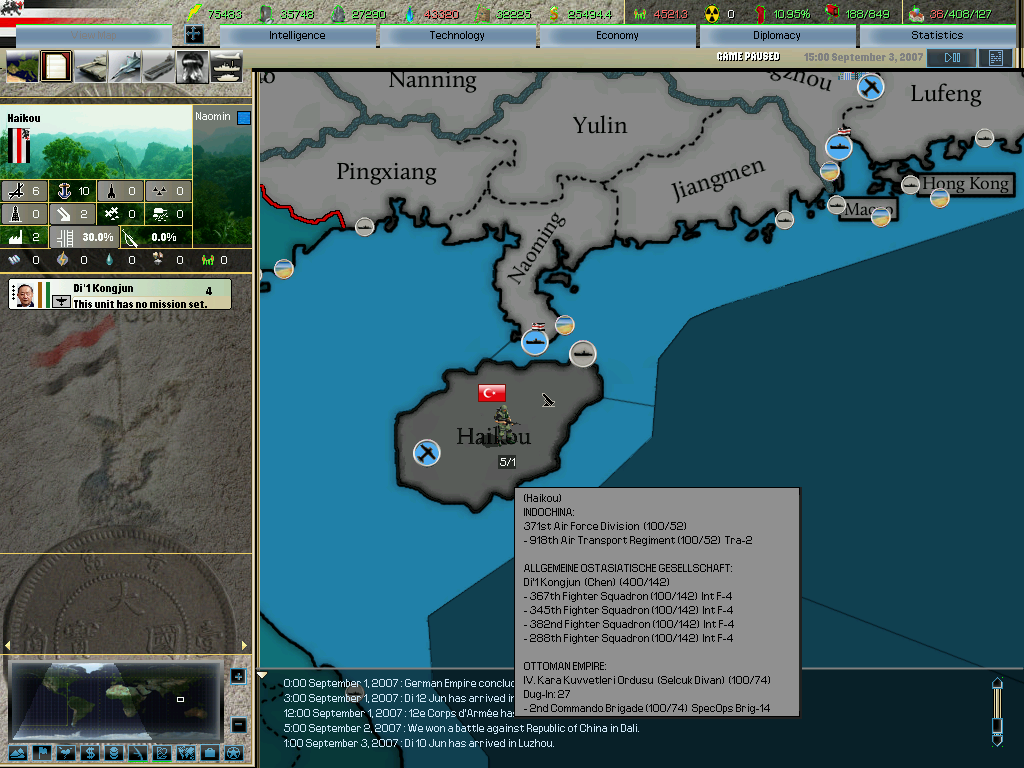The image size is (1024, 768).
Task: Click the aircraft carrier naval units icon
Action: point(159,67)
